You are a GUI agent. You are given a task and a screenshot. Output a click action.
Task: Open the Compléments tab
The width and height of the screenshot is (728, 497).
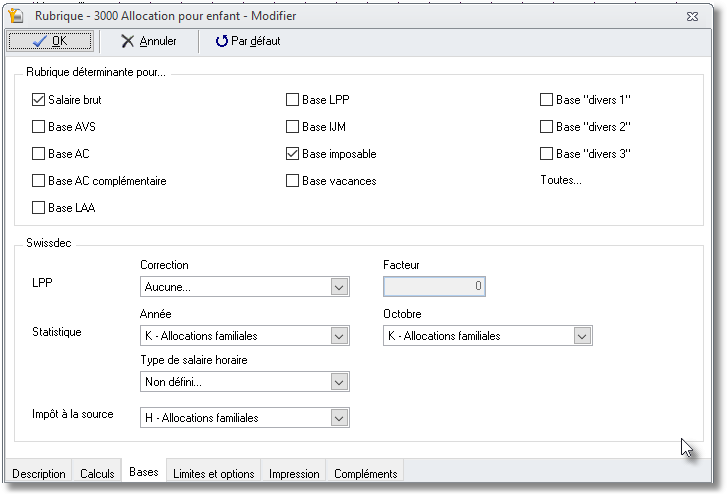(x=365, y=474)
